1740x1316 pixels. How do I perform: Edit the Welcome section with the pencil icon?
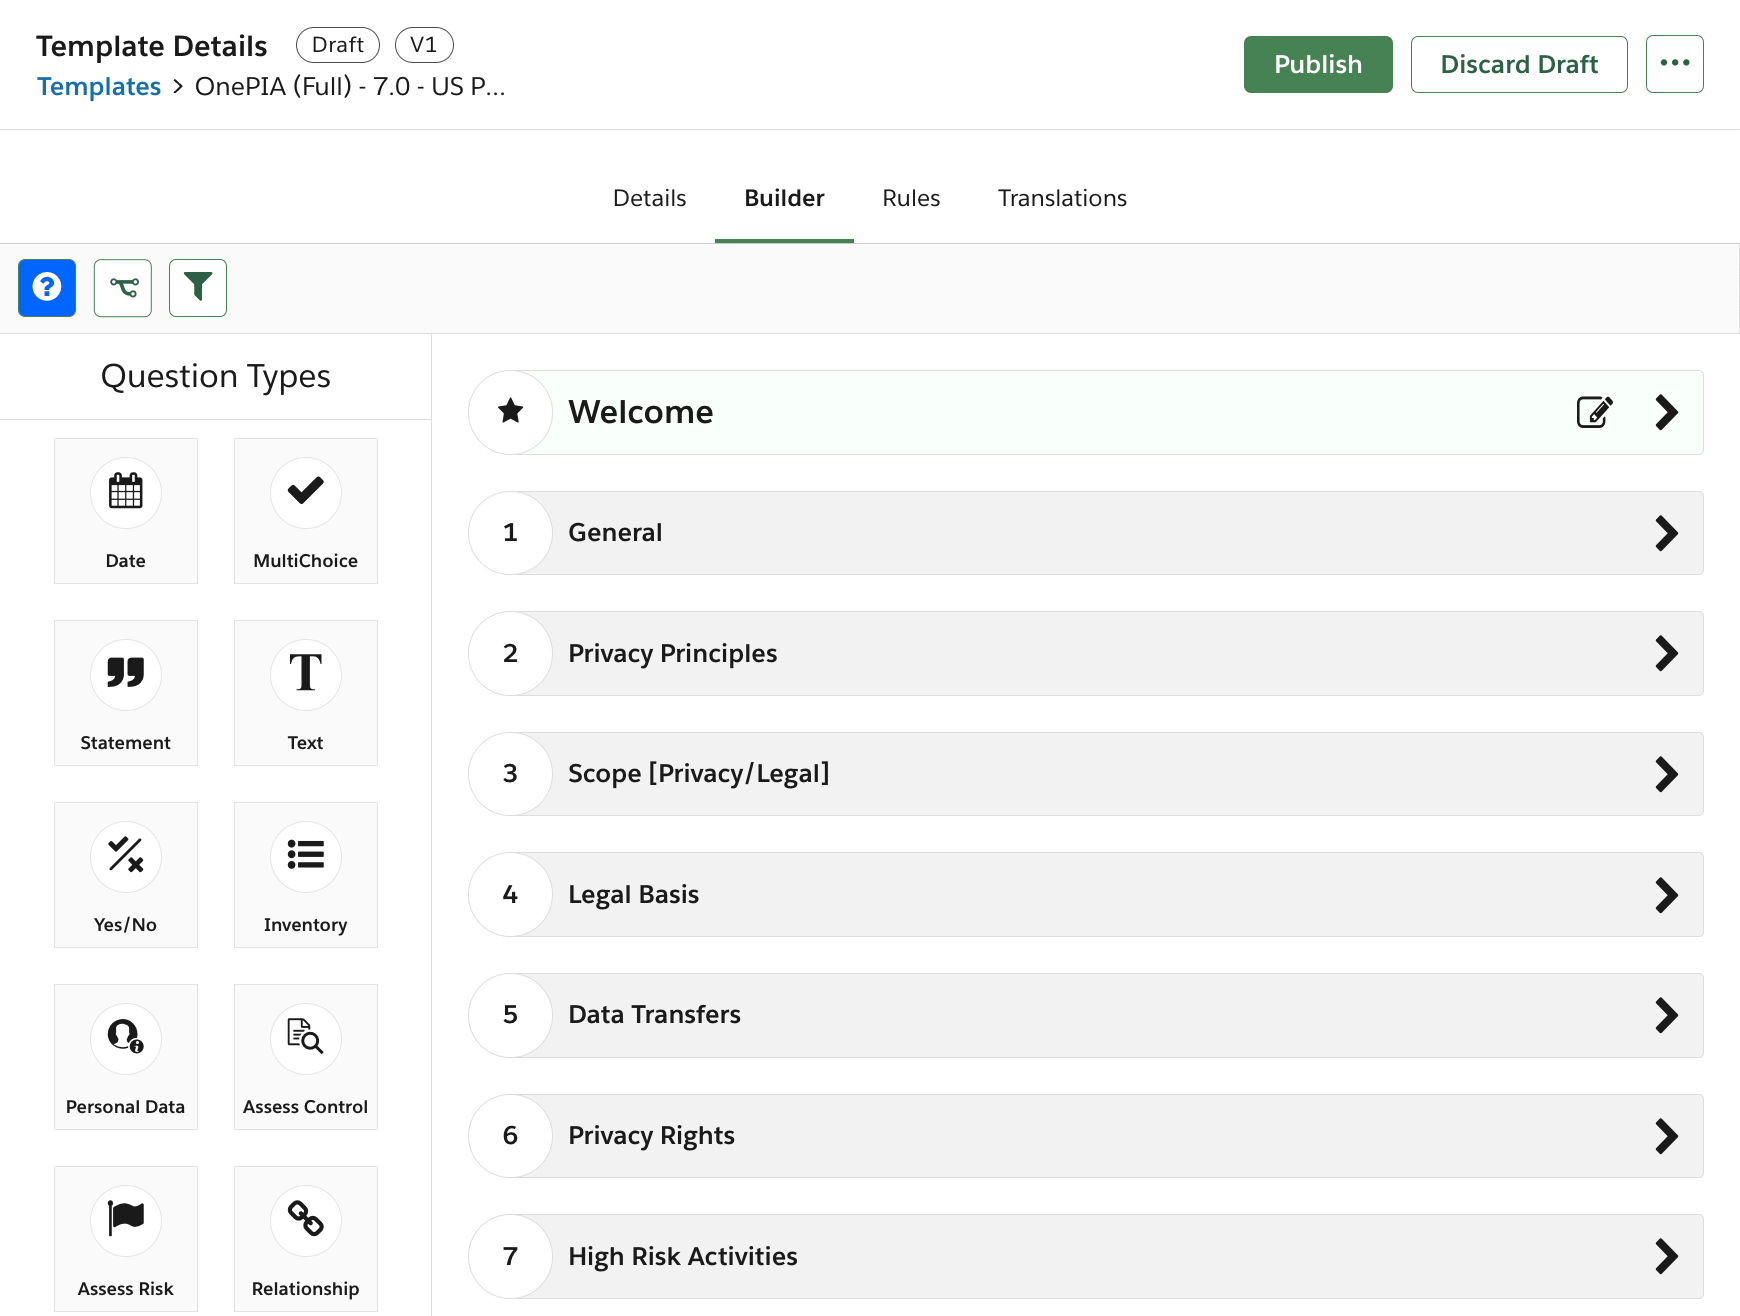[x=1594, y=411]
